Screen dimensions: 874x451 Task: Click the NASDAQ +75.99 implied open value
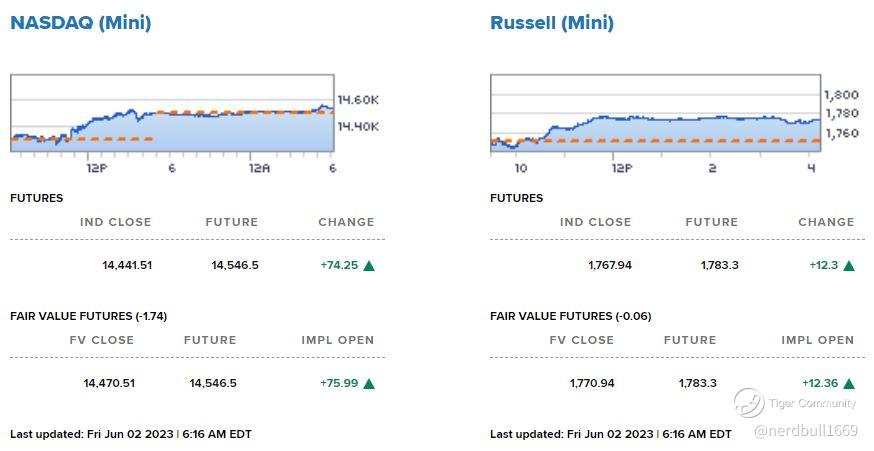point(339,384)
